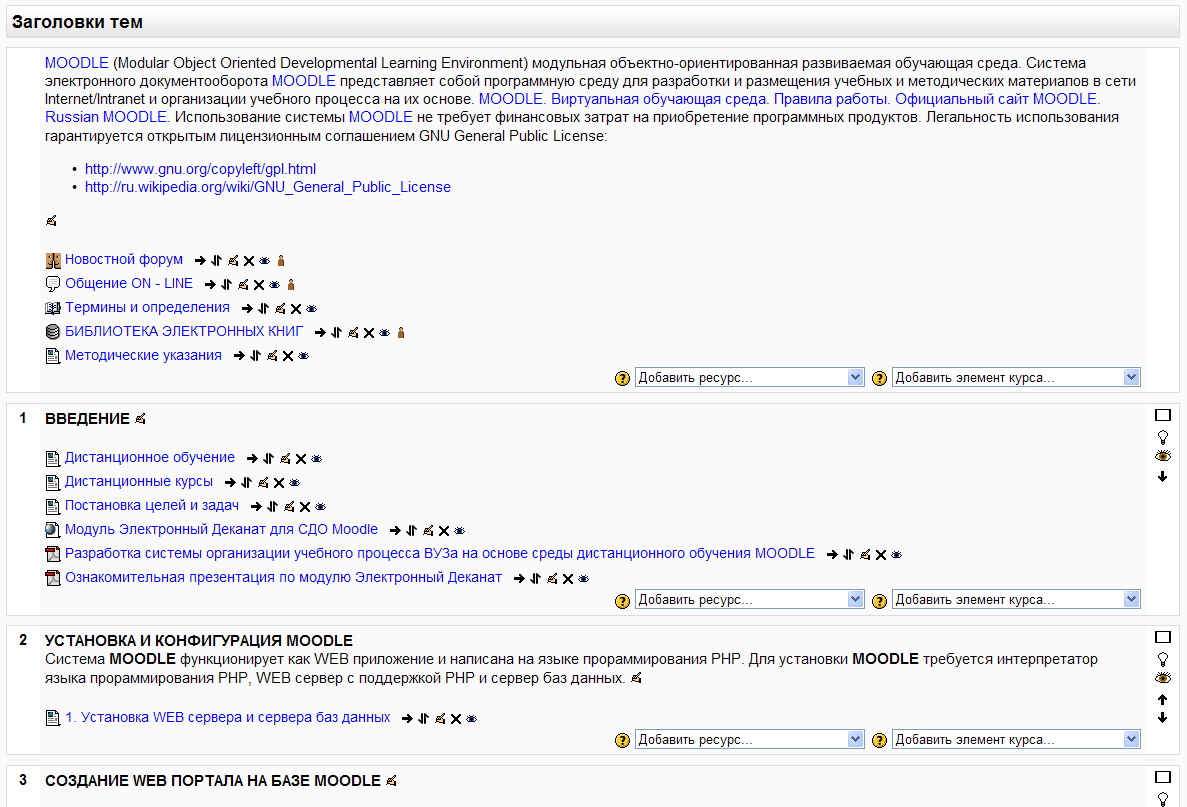Delete Разработка системы организации resource
This screenshot has height=807, width=1187.
click(881, 555)
